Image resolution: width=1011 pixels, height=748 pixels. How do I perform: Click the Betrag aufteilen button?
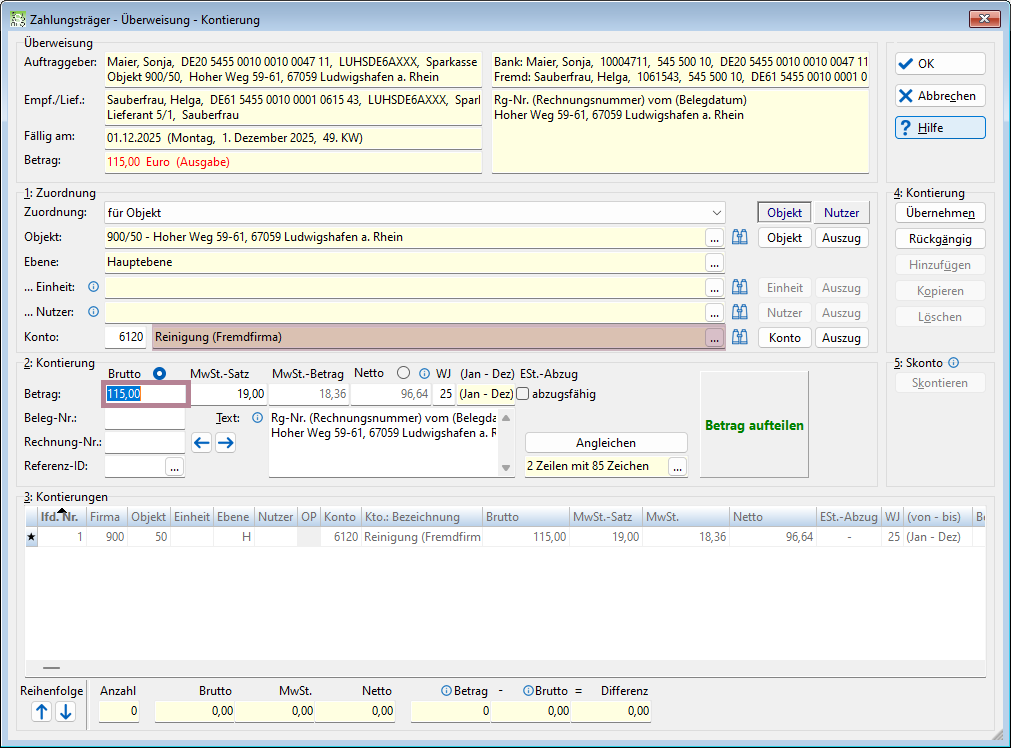tap(754, 425)
